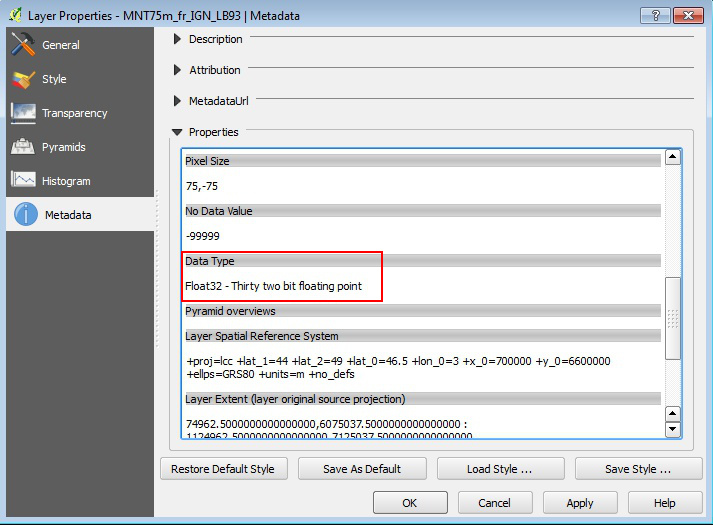
Task: Click the scrollbar up arrow at top
Action: coord(673,157)
